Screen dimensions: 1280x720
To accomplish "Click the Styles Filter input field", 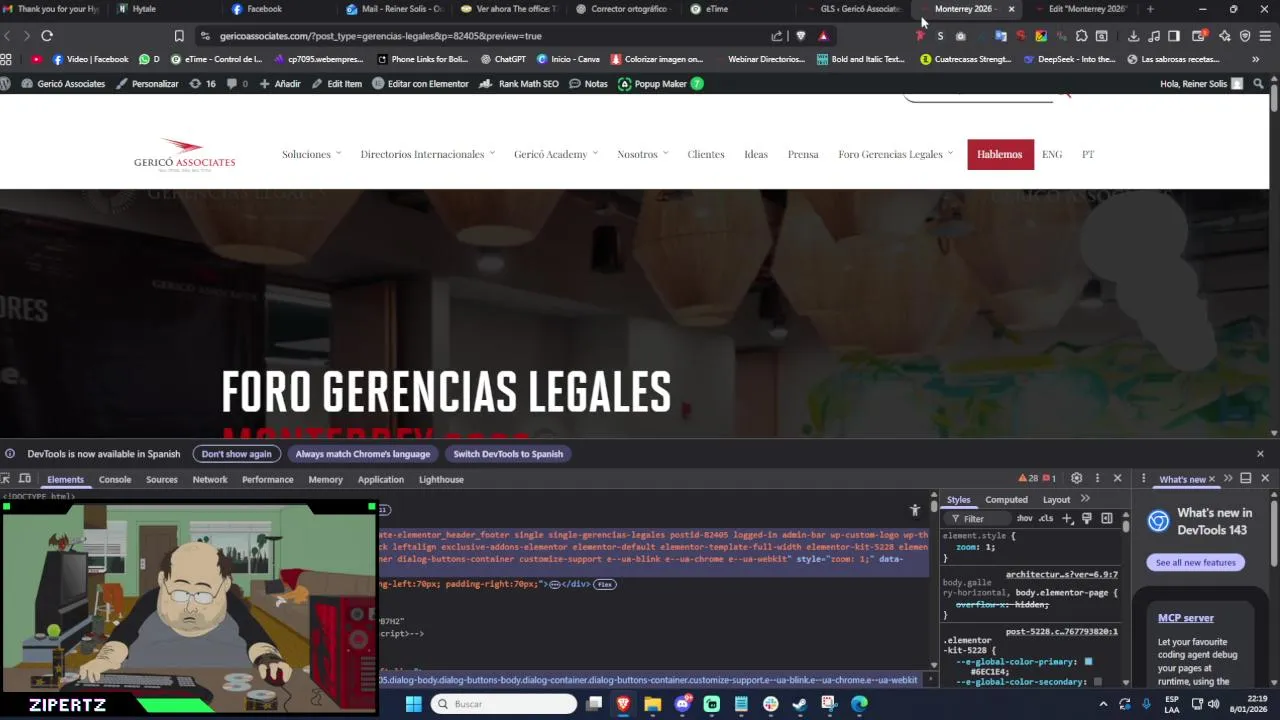I will (978, 519).
